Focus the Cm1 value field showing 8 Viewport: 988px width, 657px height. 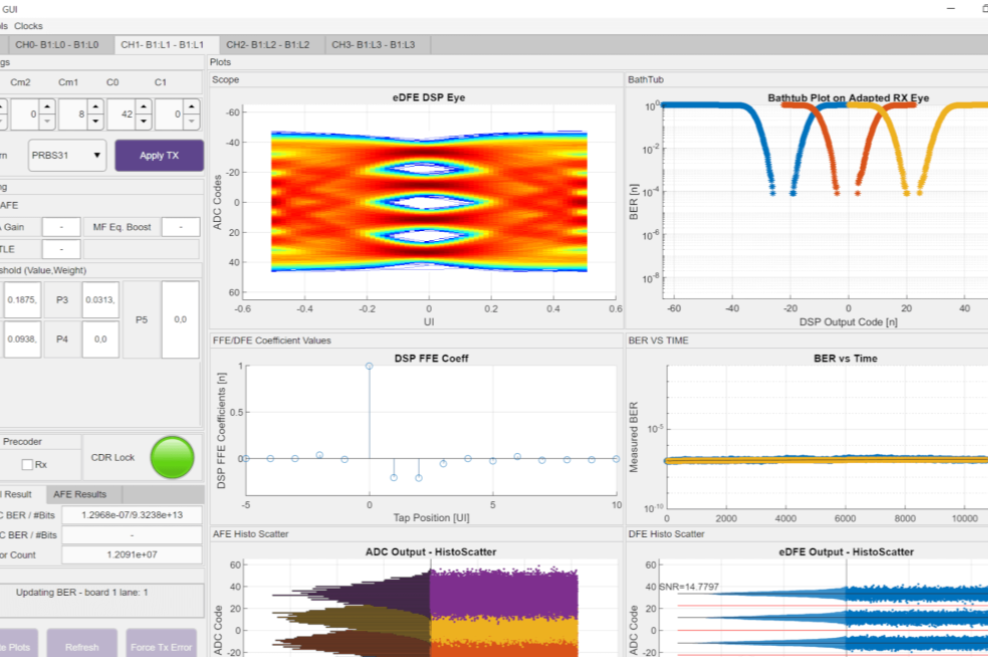(74, 115)
